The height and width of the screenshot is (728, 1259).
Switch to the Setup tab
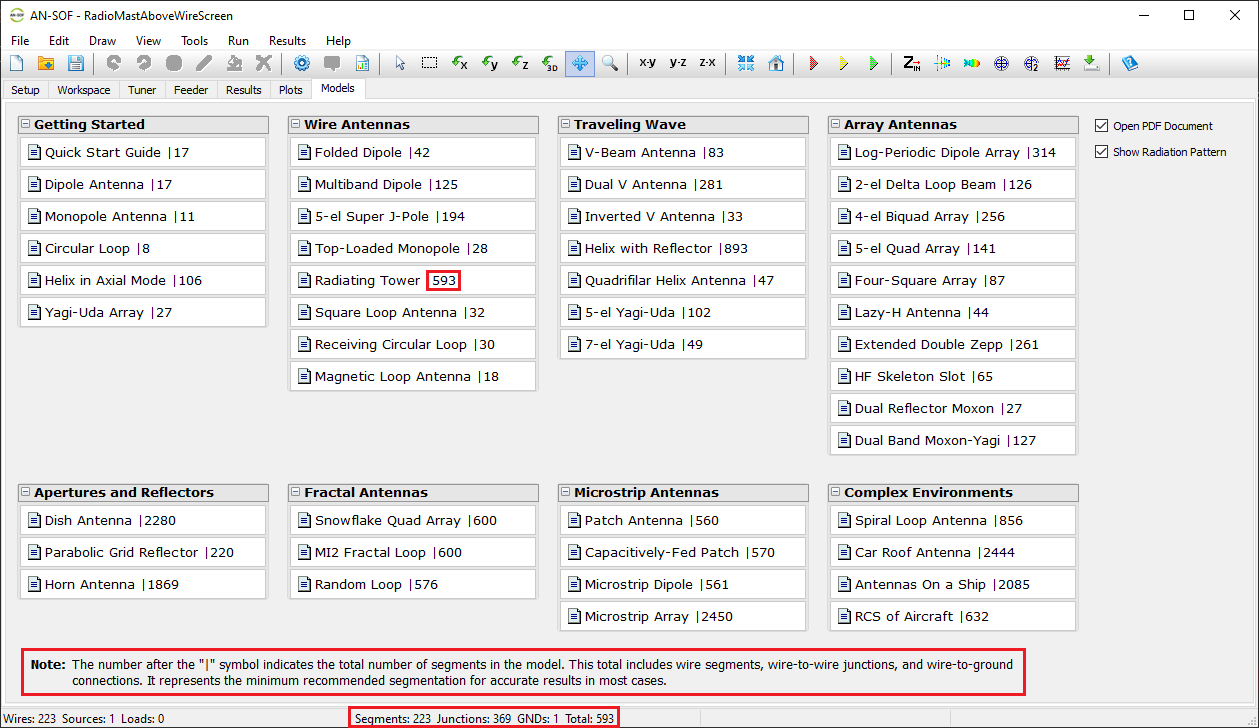point(25,90)
